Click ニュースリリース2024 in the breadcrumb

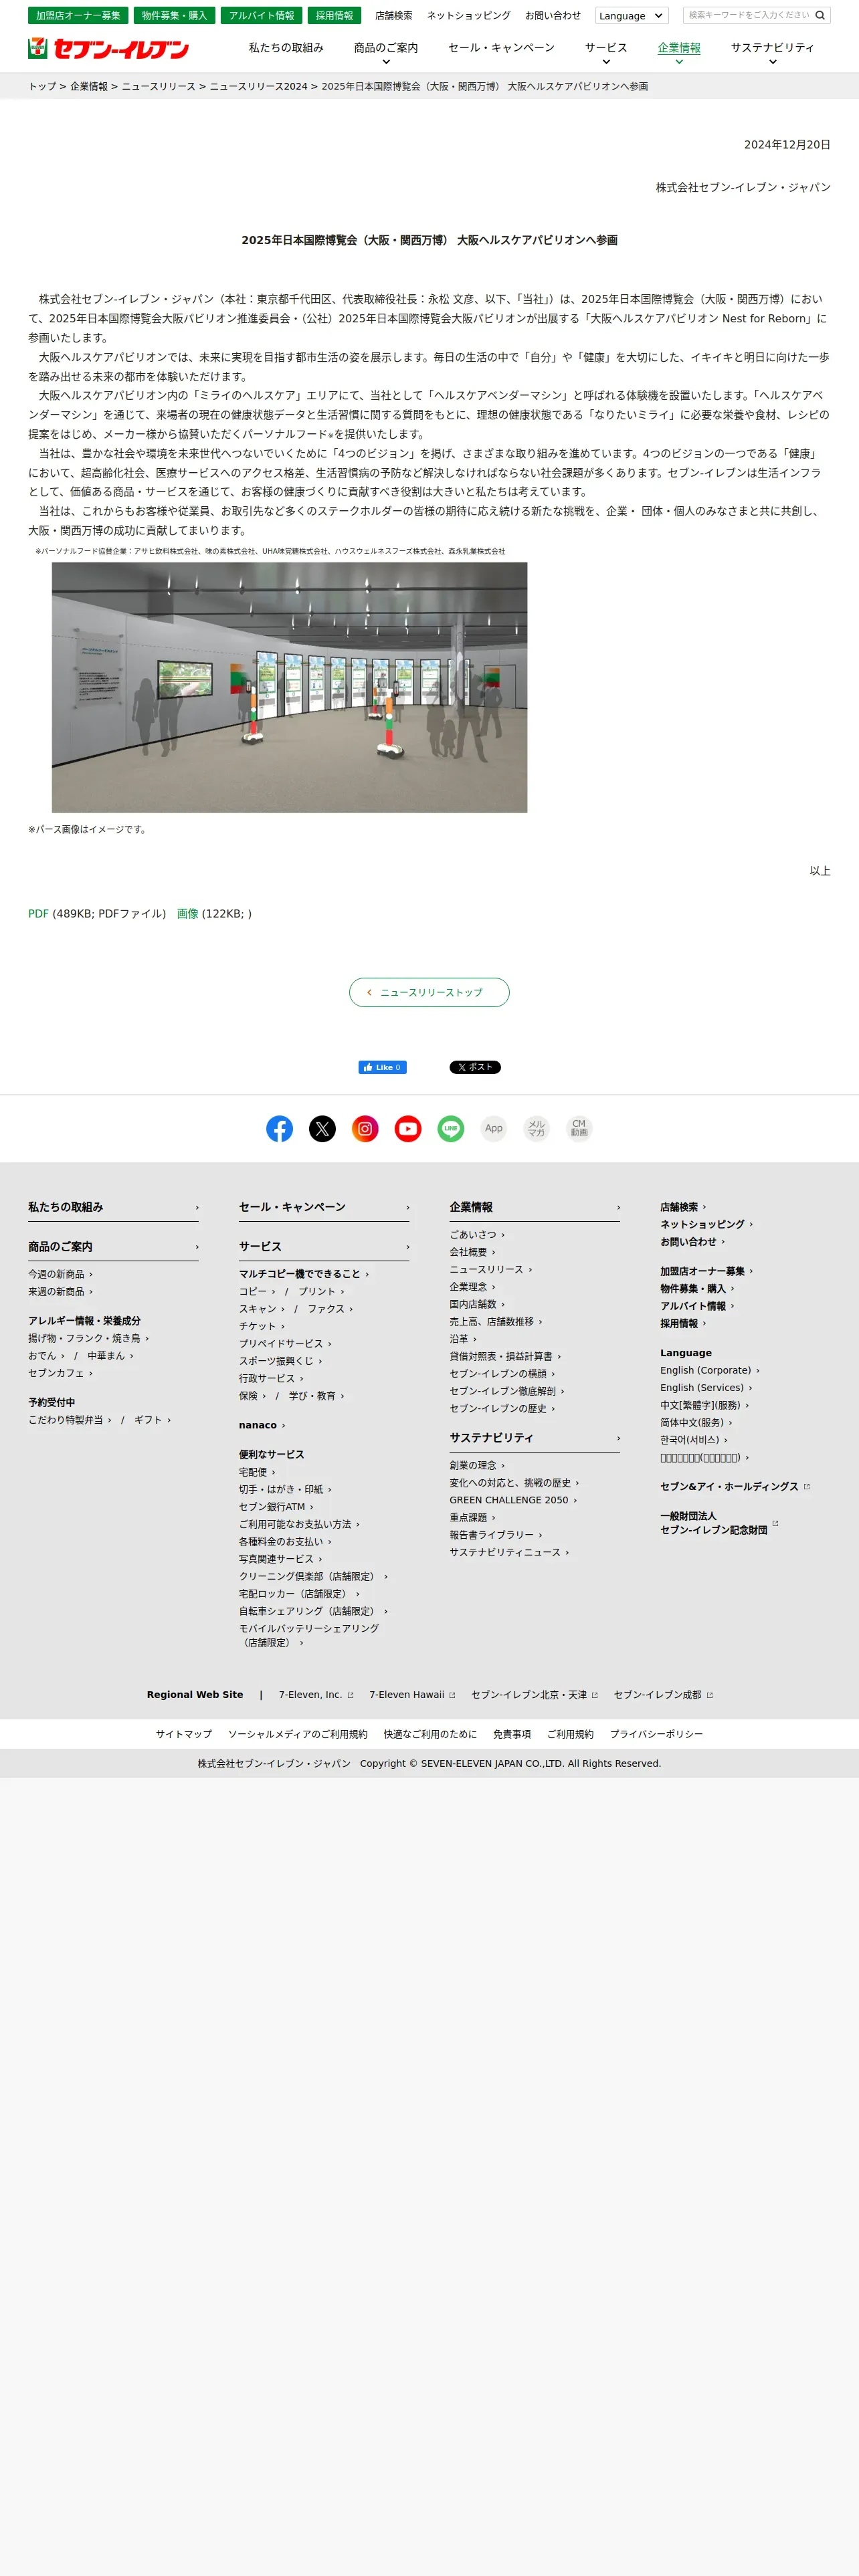tap(258, 87)
